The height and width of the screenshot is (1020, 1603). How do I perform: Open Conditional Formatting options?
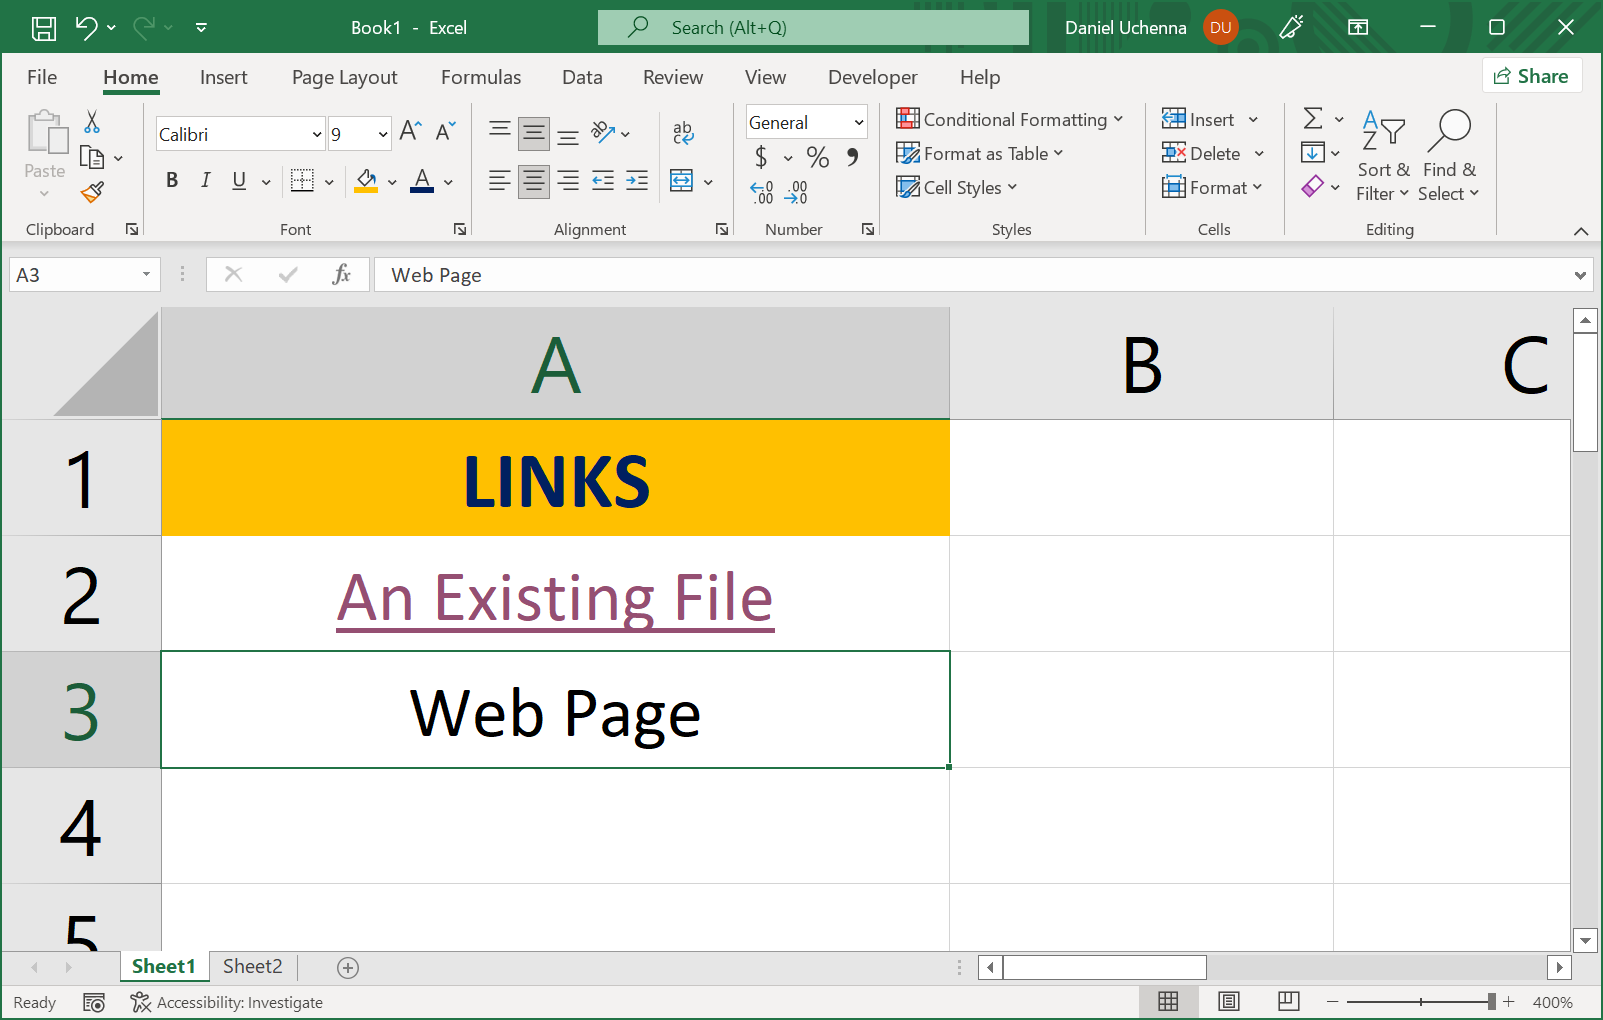click(x=1011, y=119)
